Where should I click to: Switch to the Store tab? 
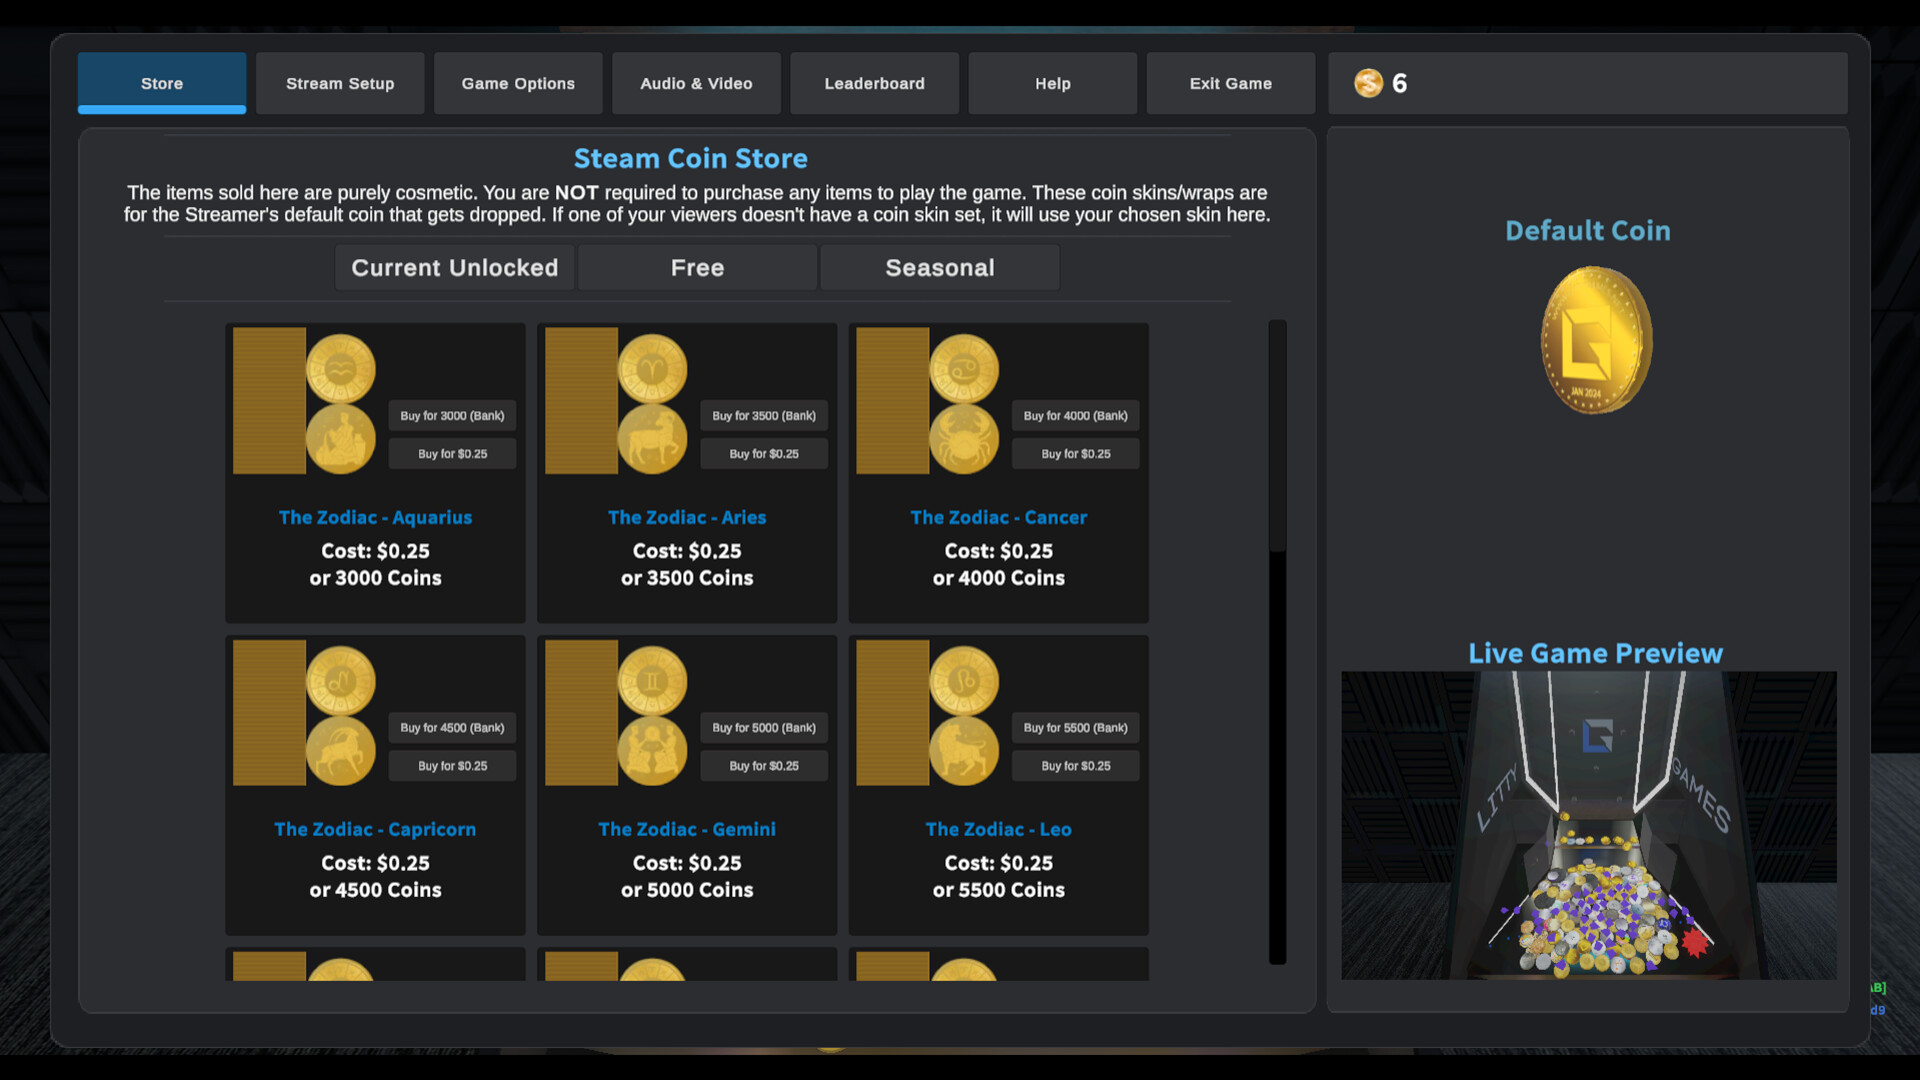pyautogui.click(x=161, y=83)
